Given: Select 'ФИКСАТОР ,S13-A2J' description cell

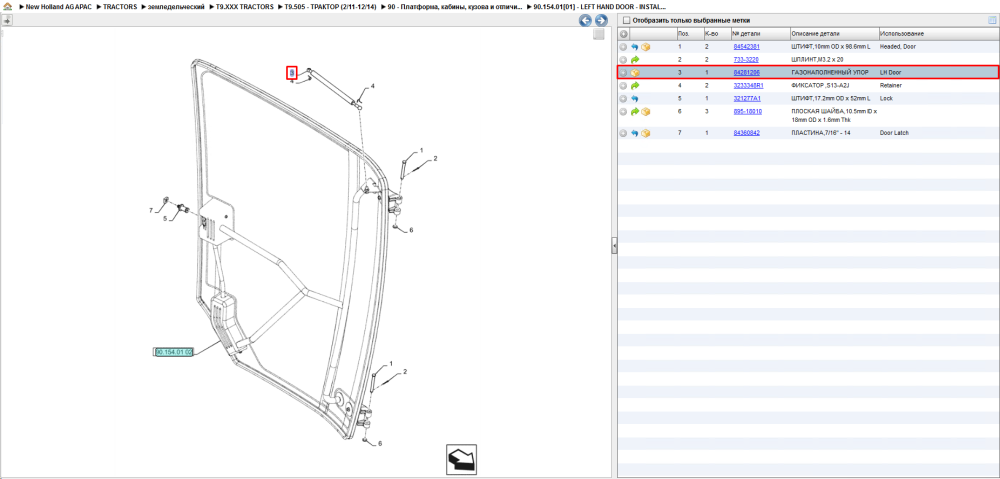Looking at the screenshot, I should (819, 85).
